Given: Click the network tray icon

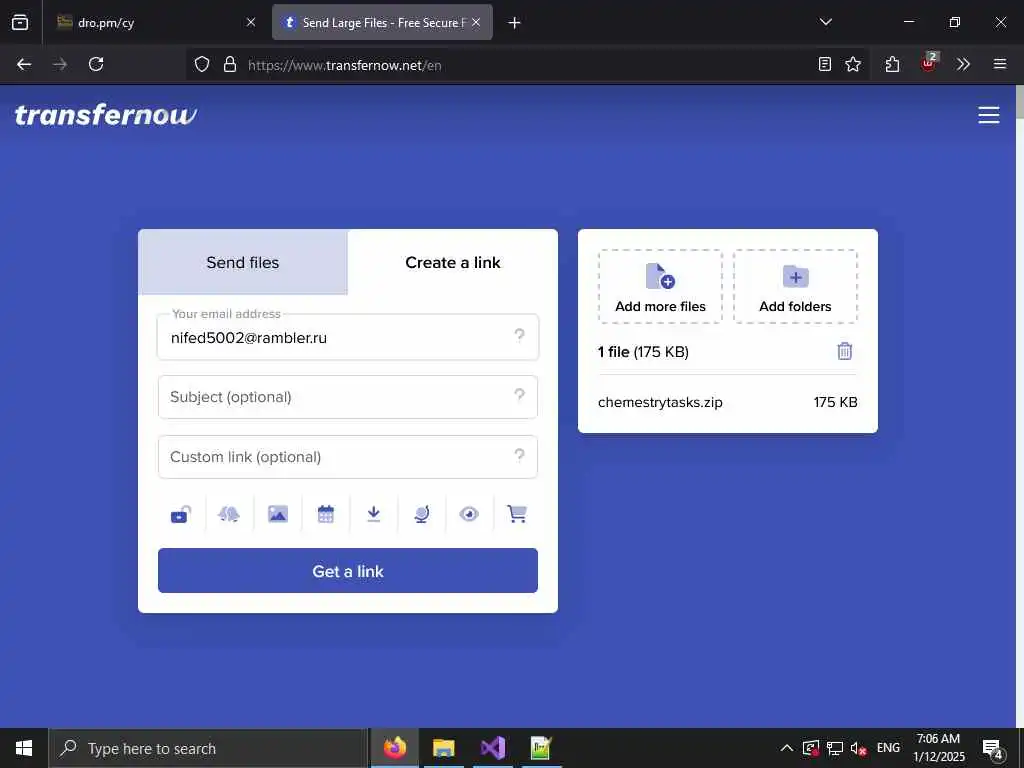Looking at the screenshot, I should (x=835, y=748).
